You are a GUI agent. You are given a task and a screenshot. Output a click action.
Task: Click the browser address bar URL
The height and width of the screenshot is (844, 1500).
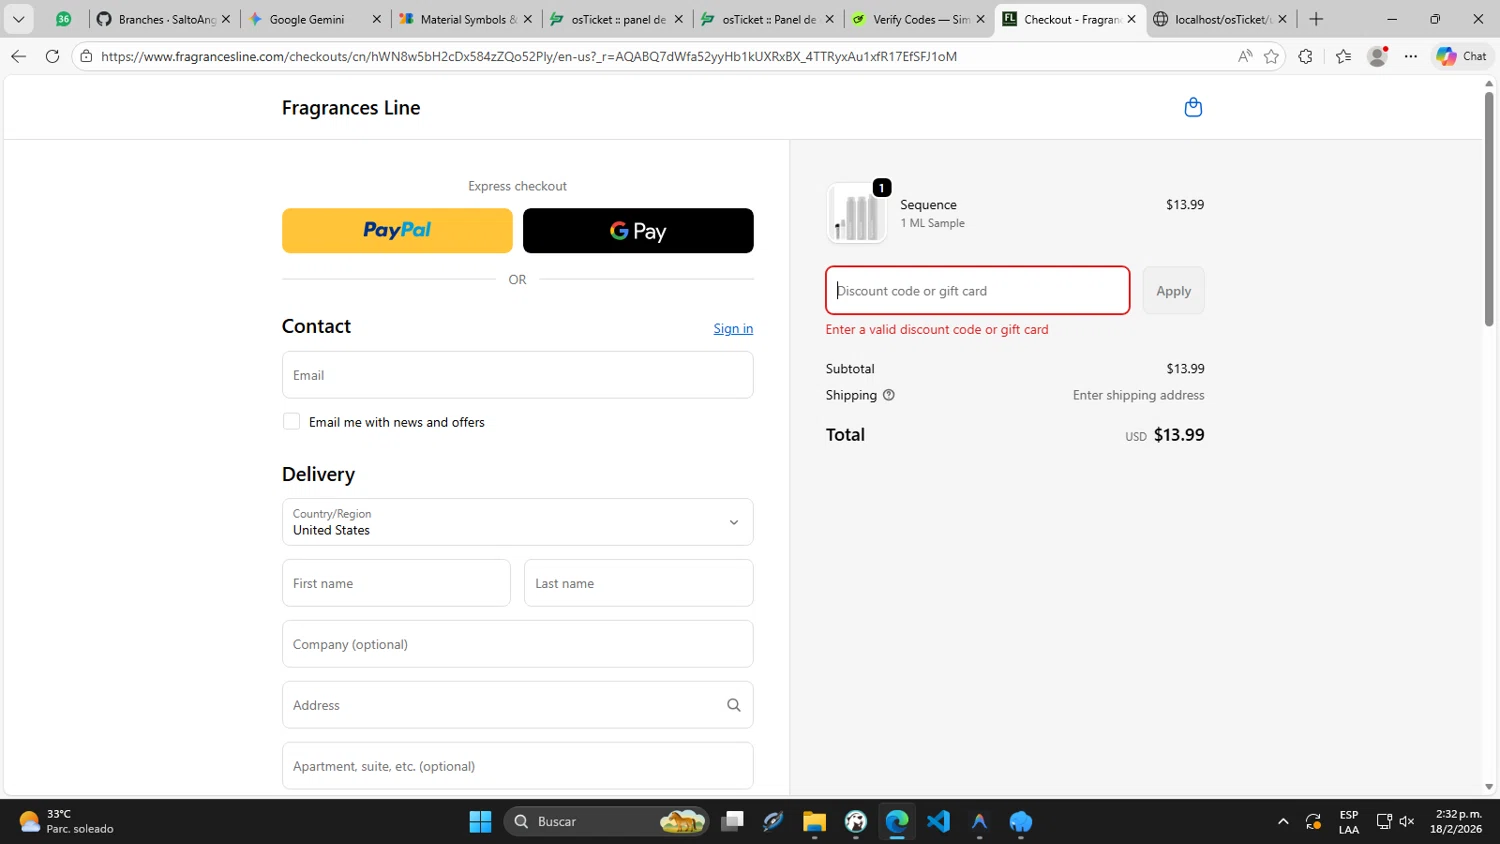[x=529, y=56]
